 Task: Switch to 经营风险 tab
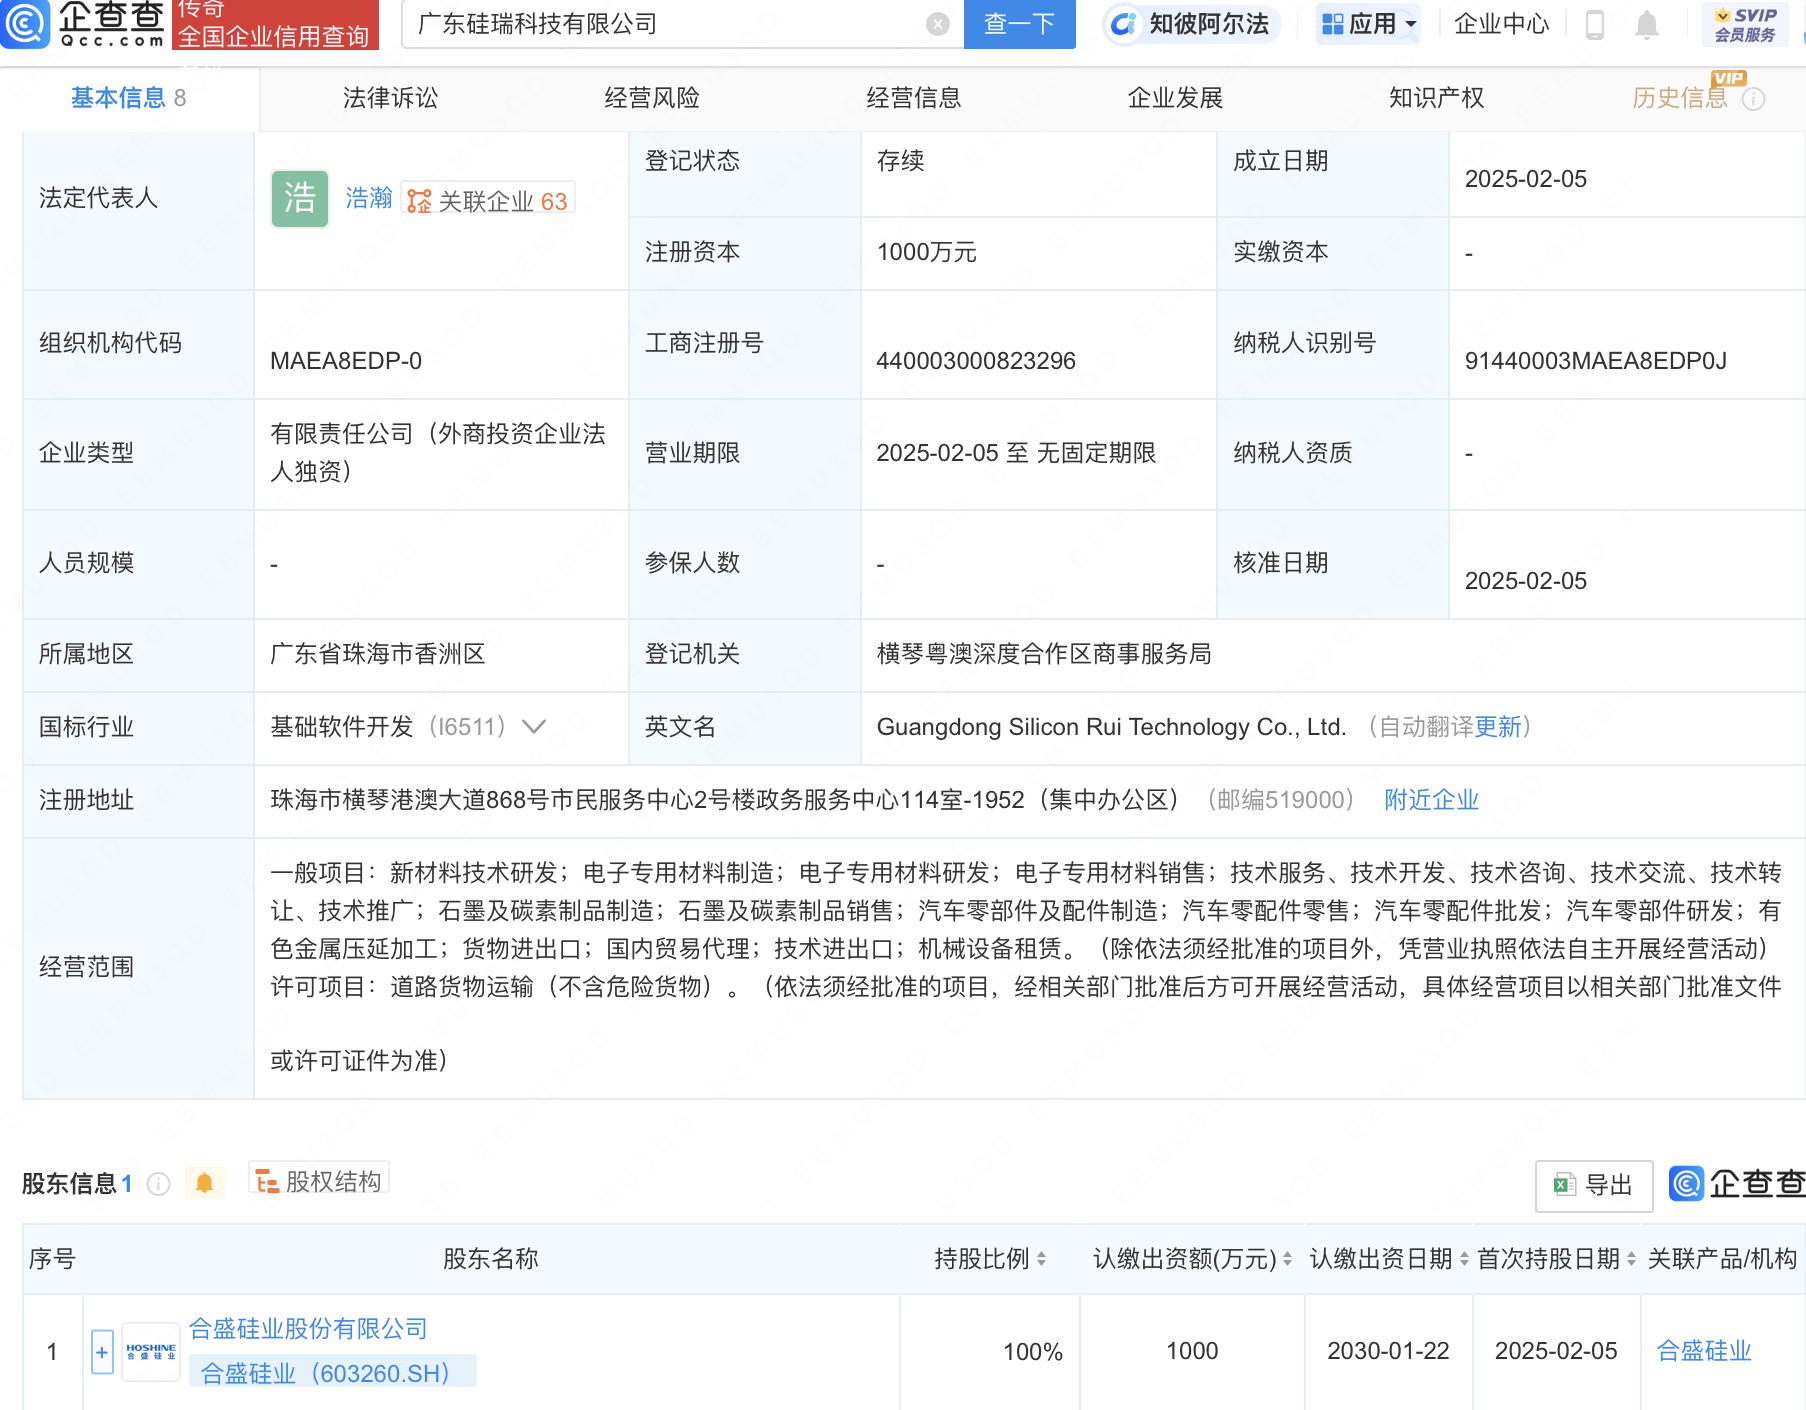click(x=652, y=98)
